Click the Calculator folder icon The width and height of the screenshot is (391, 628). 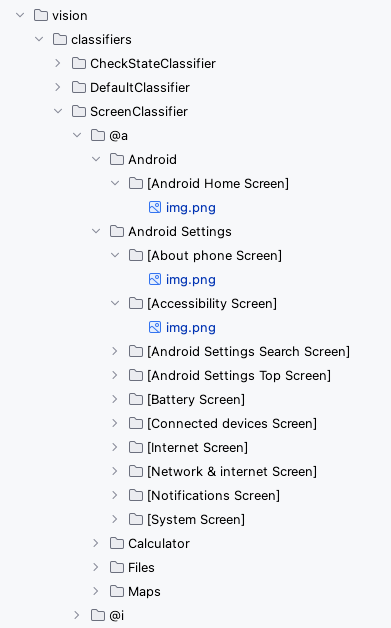point(117,543)
